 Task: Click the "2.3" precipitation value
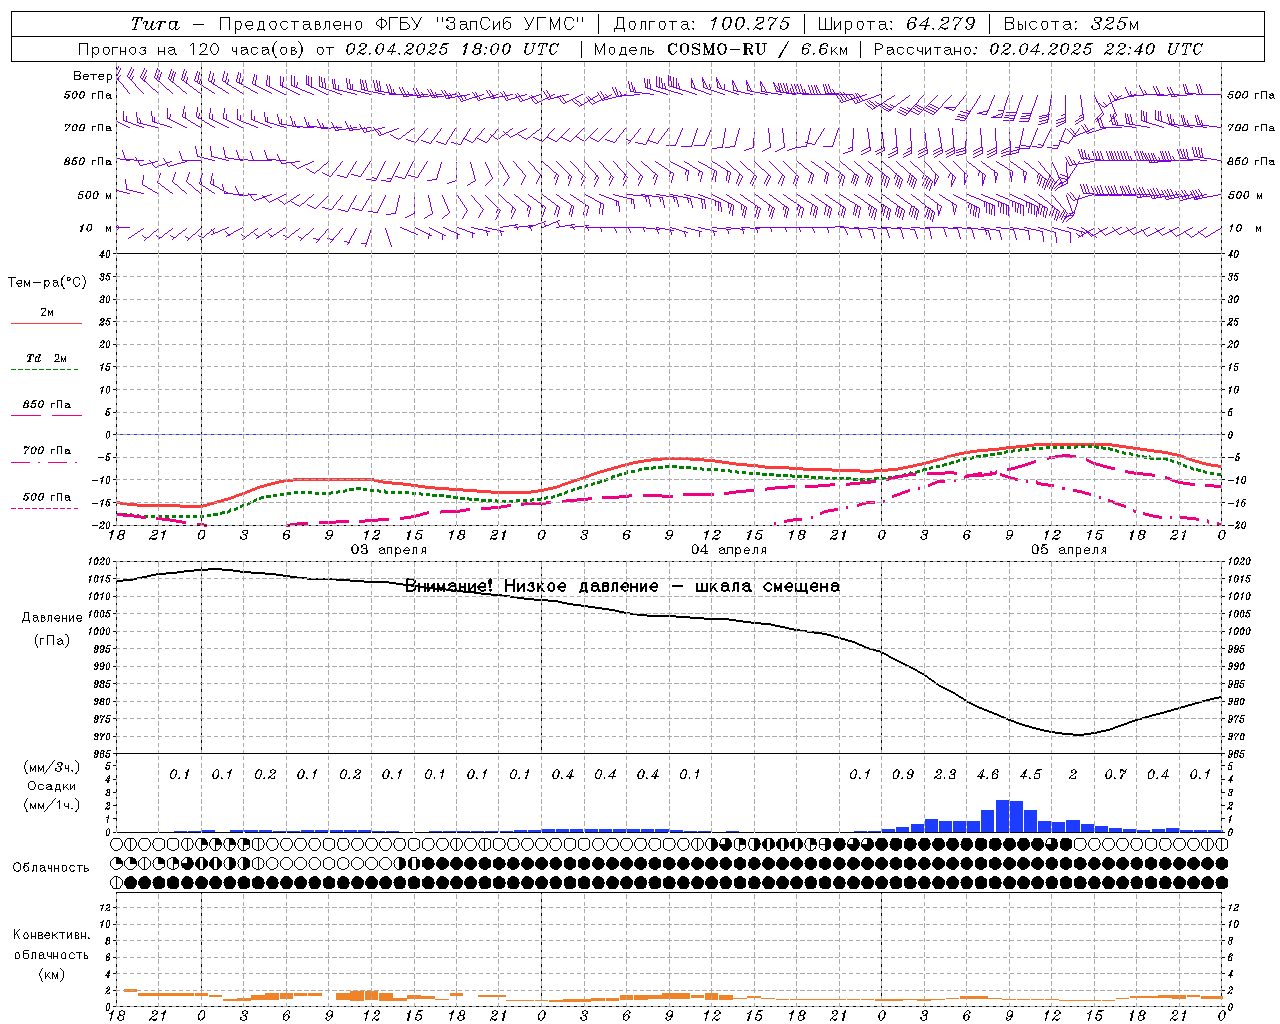pyautogui.click(x=945, y=775)
